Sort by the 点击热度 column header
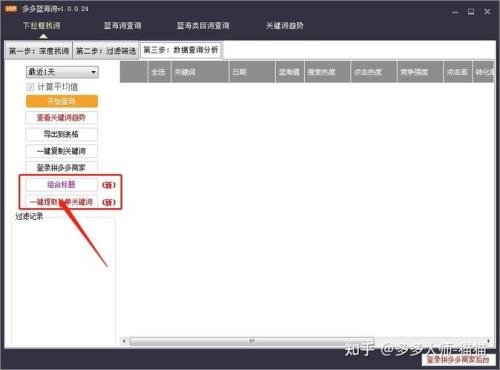The width and height of the screenshot is (500, 370). coord(374,72)
